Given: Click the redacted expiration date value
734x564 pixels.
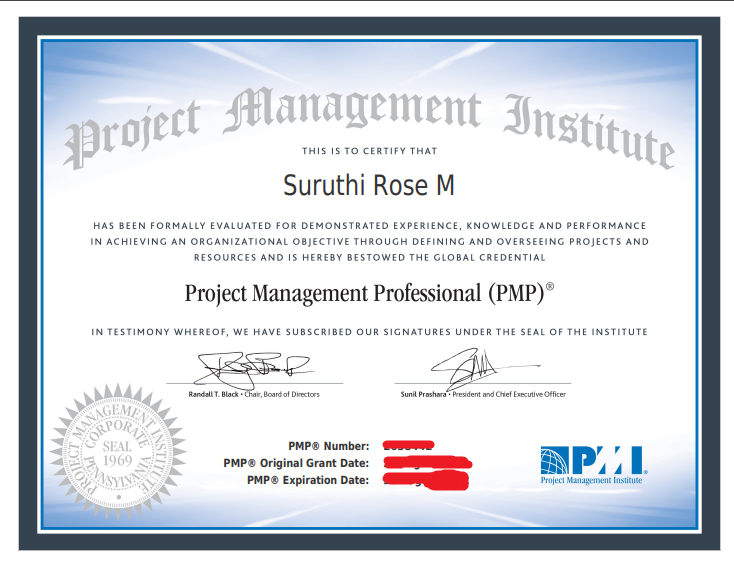Looking at the screenshot, I should pos(426,481).
